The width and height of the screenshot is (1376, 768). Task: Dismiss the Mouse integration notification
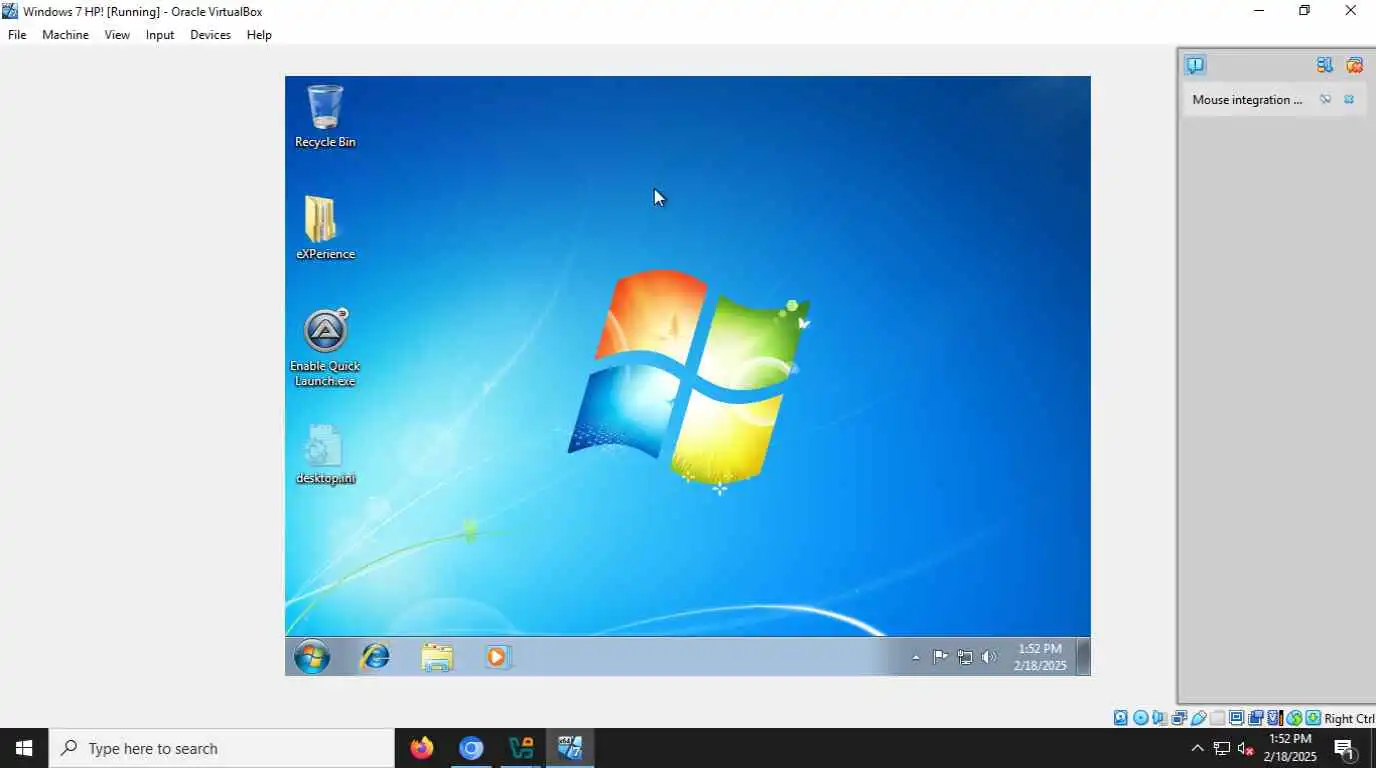tap(1349, 100)
